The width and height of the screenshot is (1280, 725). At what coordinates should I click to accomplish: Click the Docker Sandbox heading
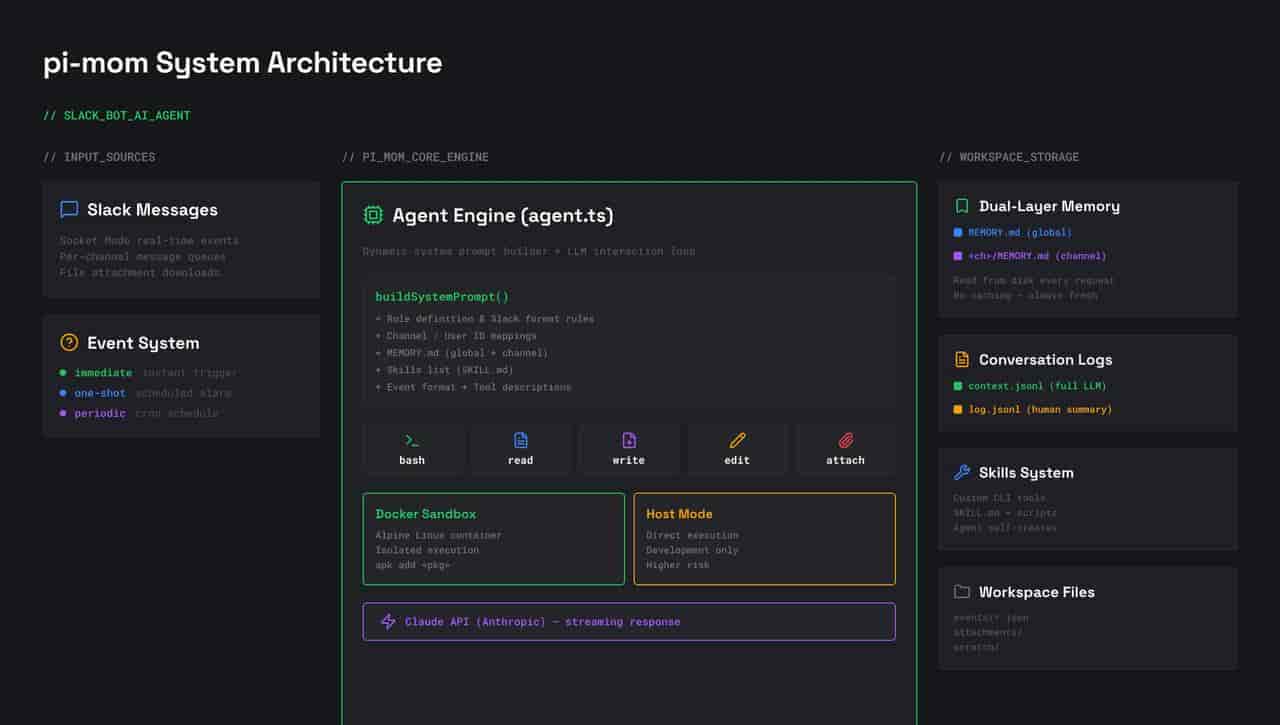click(426, 514)
